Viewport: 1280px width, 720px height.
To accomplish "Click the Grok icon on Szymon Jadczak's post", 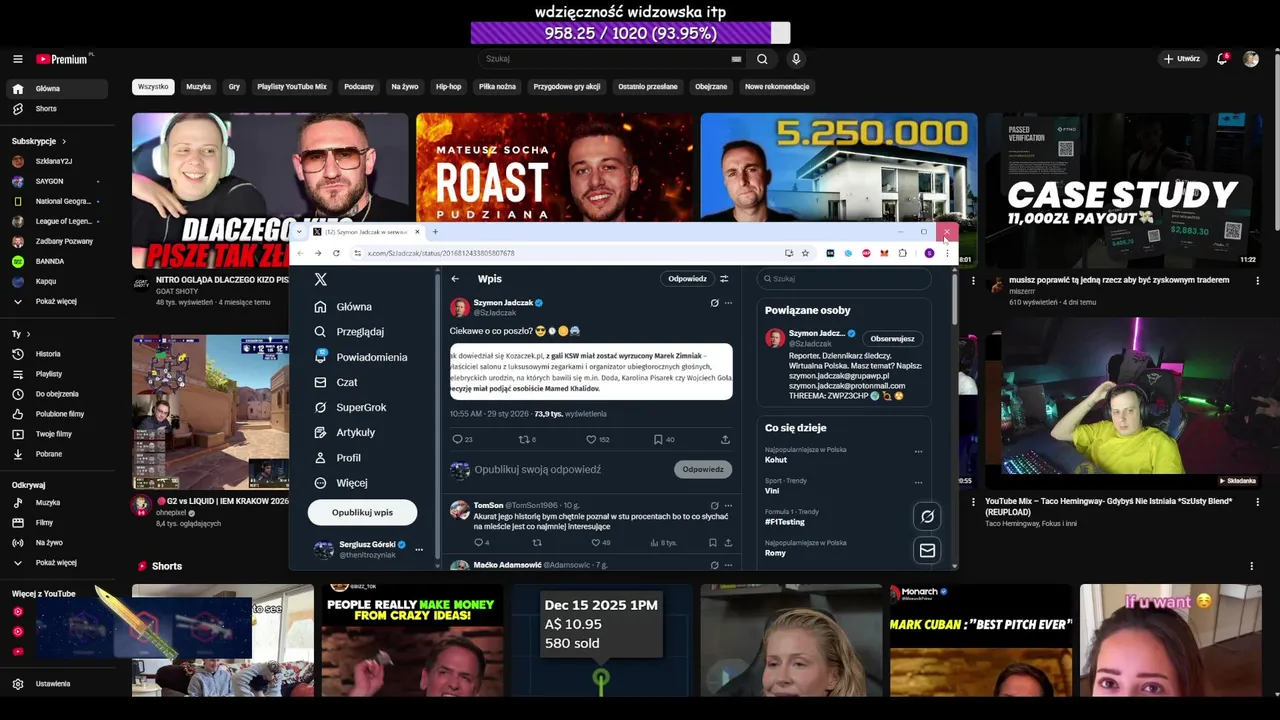I will (x=714, y=303).
